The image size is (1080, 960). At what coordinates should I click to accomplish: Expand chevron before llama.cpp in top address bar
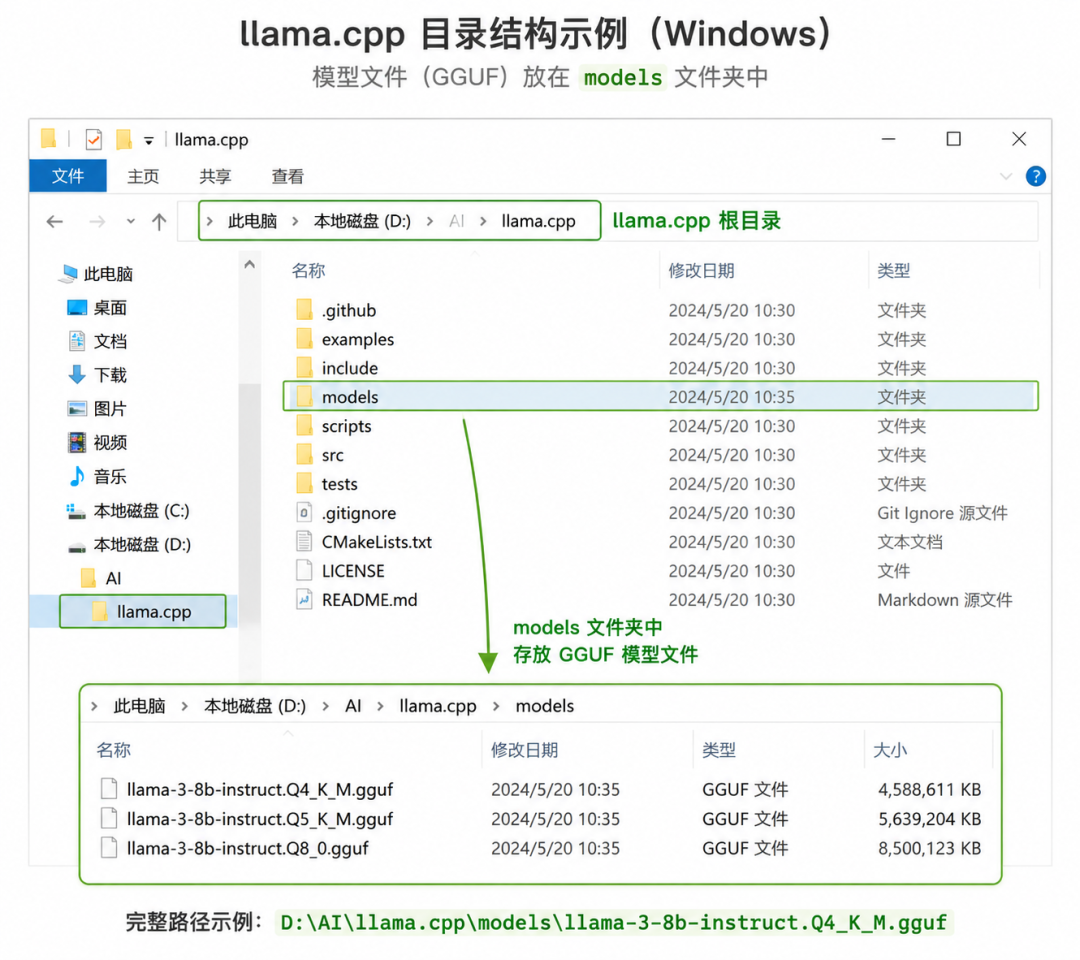(x=483, y=221)
